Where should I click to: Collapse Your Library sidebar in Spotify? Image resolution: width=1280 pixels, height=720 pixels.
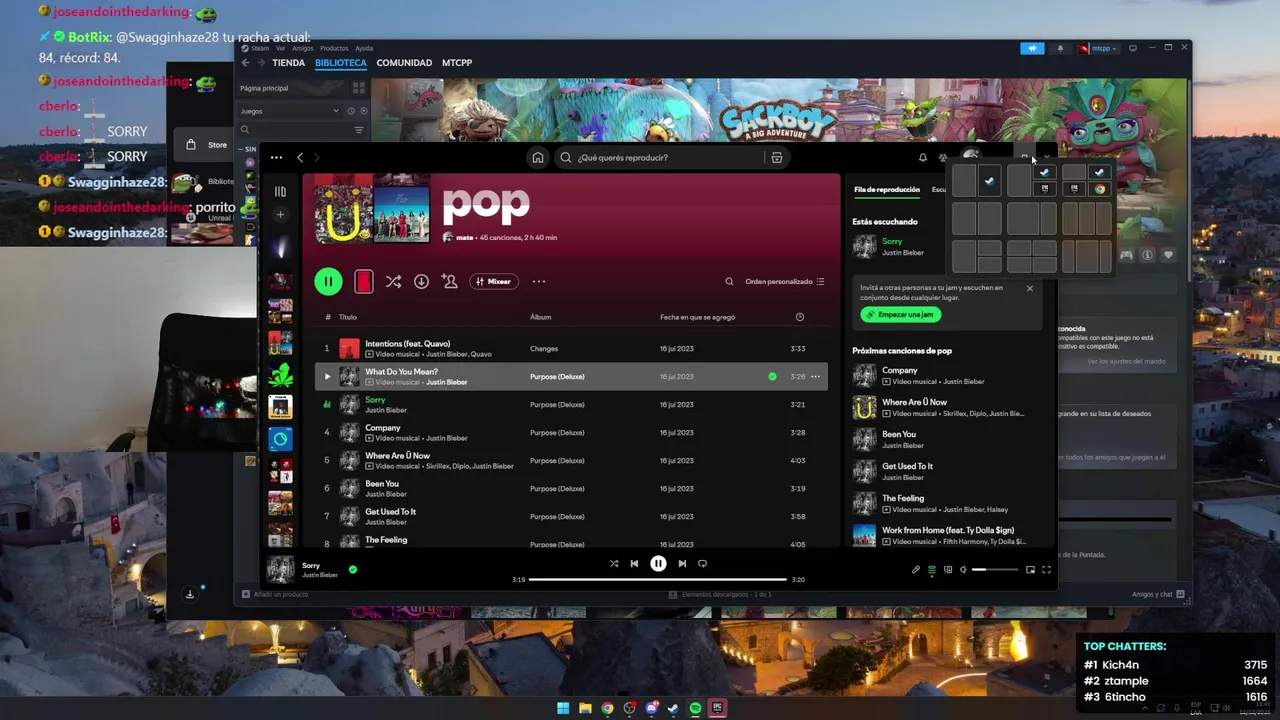(280, 191)
